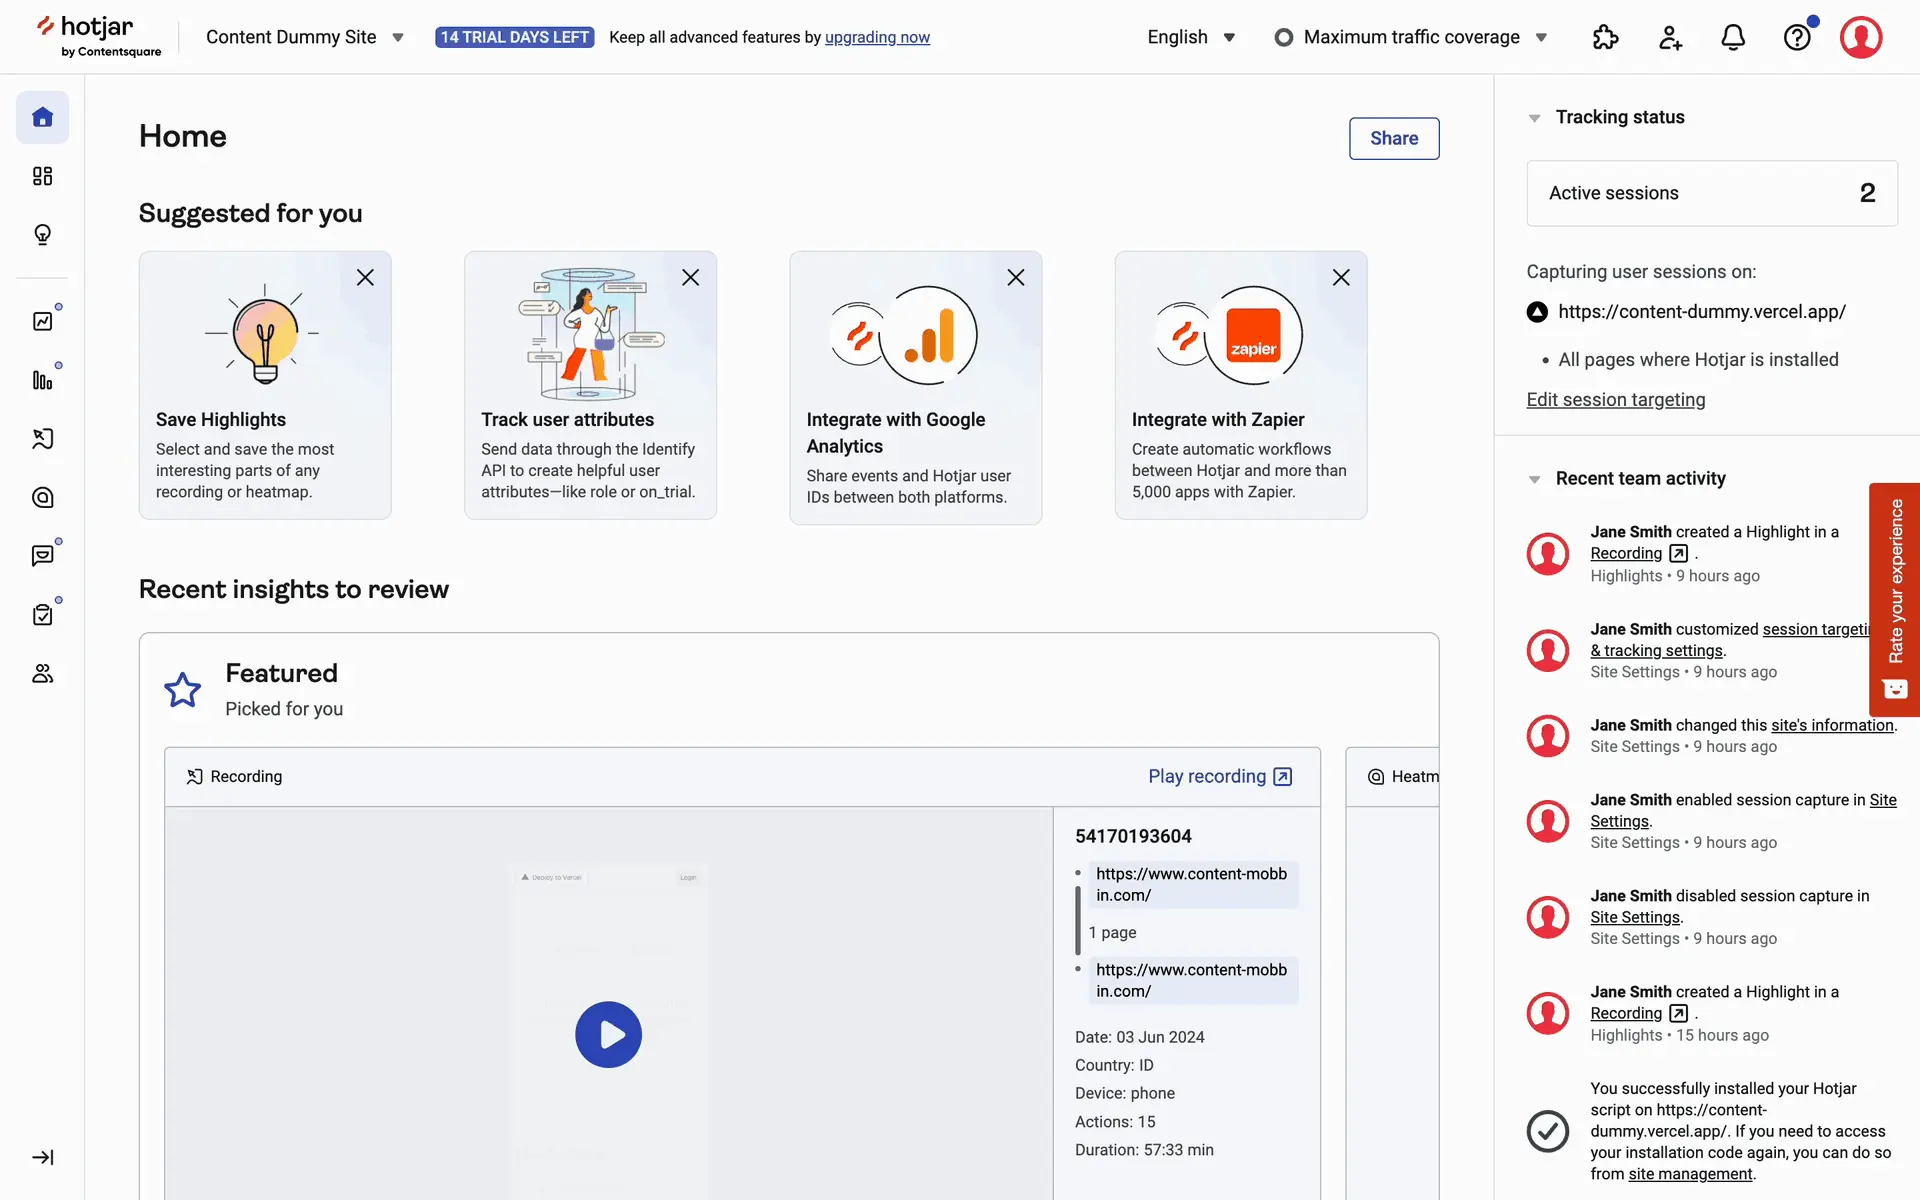Collapse the Tracking status section
This screenshot has width=1920, height=1200.
pos(1534,118)
